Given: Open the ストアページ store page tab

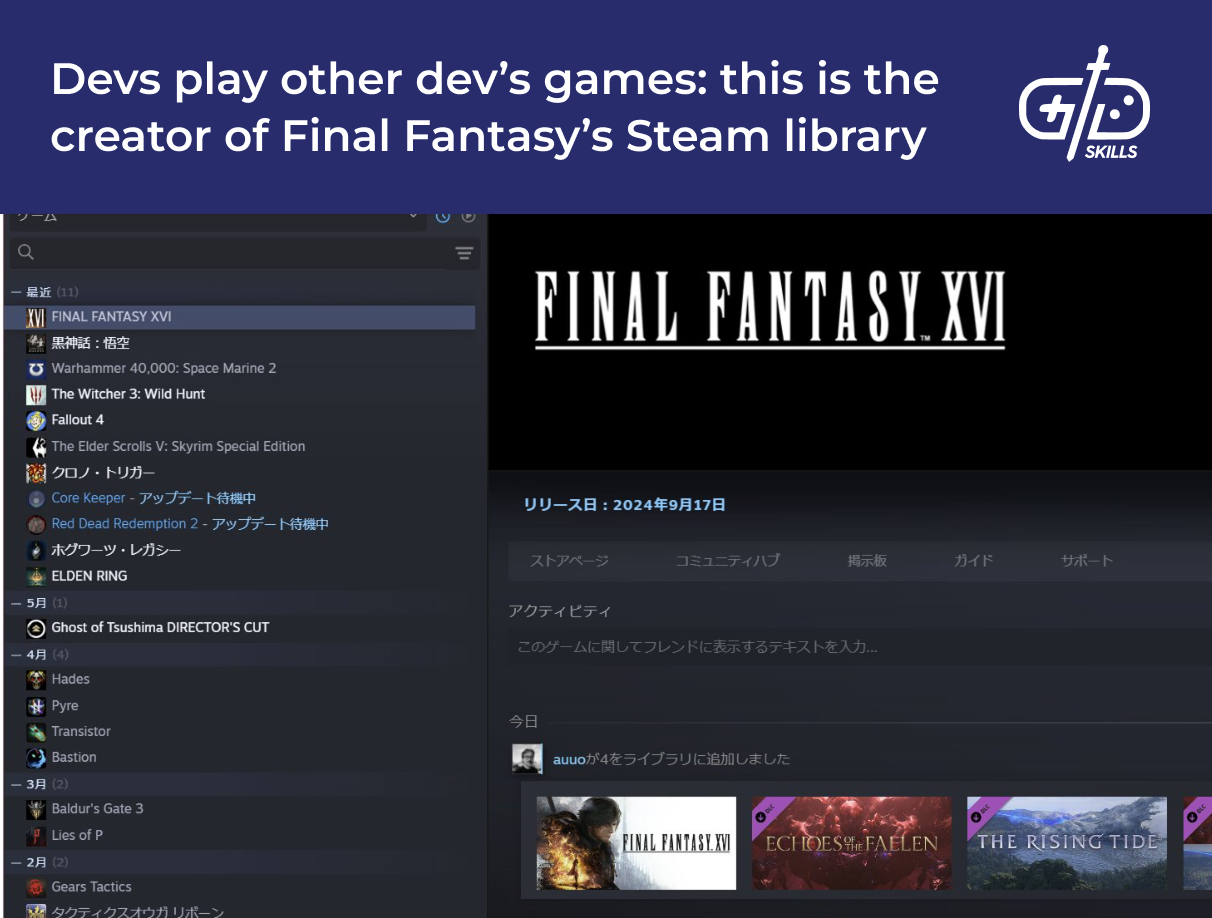Looking at the screenshot, I should click(569, 561).
